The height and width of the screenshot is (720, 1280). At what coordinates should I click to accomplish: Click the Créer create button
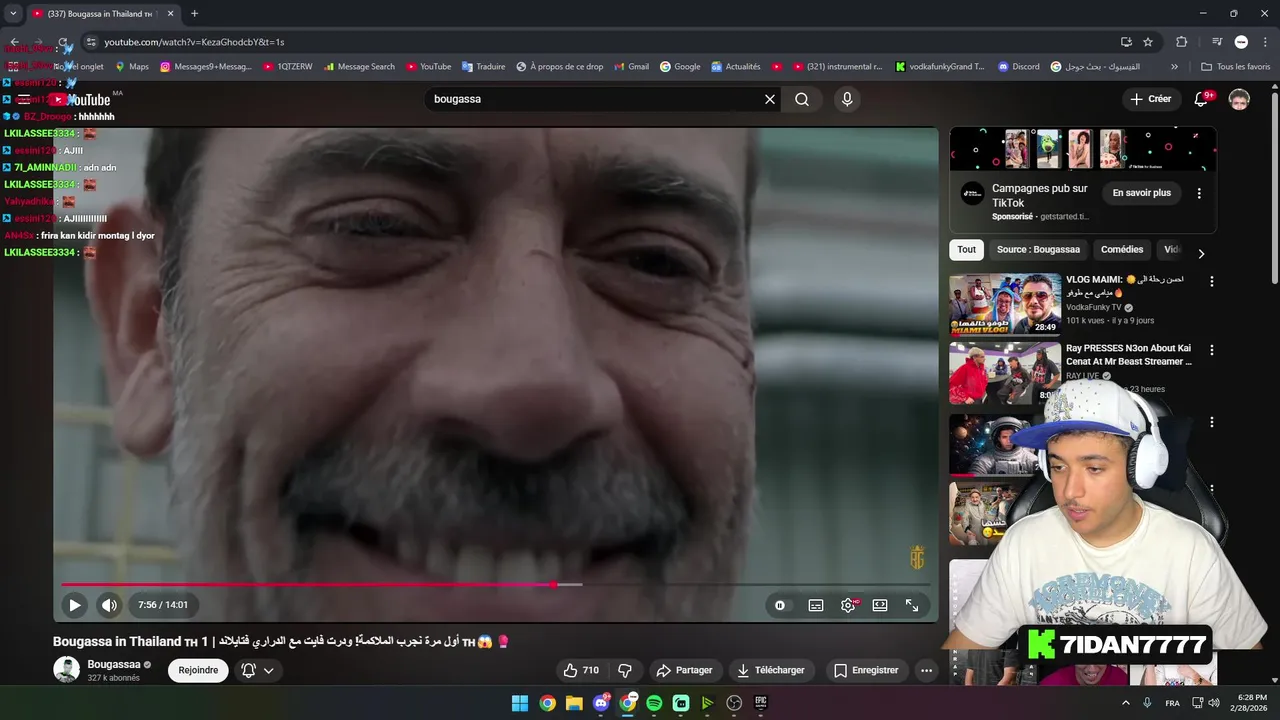pos(1150,99)
